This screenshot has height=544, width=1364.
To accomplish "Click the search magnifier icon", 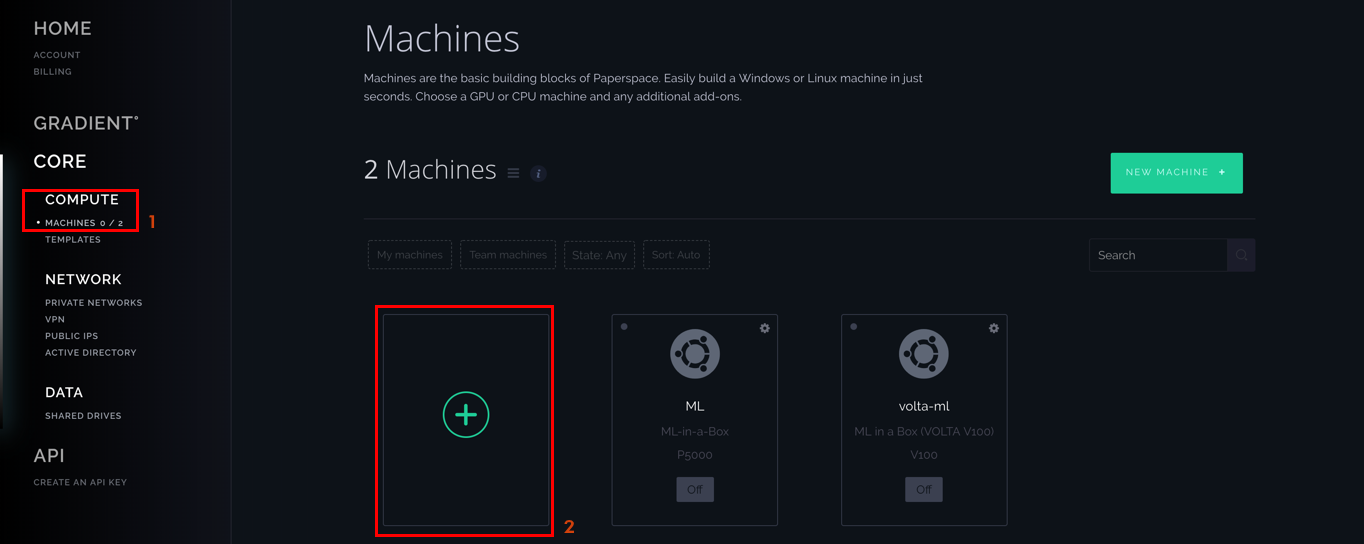I will coord(1241,255).
